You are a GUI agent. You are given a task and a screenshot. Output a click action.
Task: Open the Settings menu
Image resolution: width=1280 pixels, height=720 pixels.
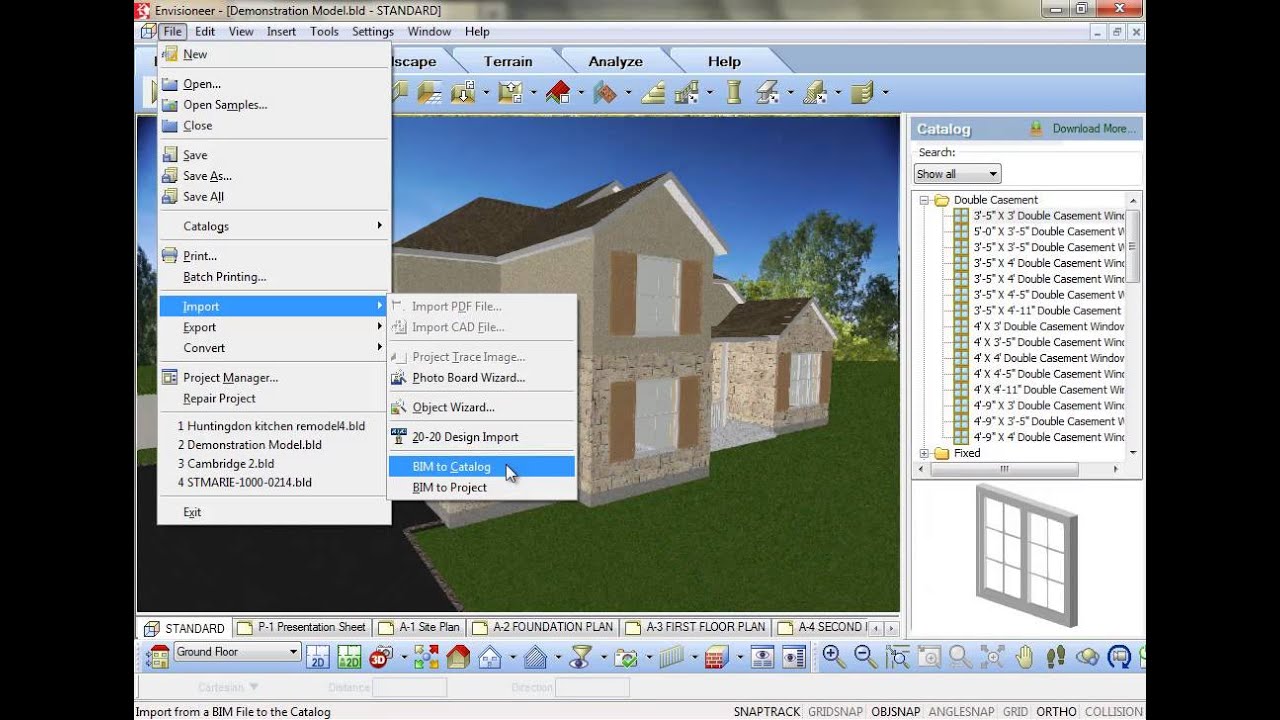tap(373, 31)
